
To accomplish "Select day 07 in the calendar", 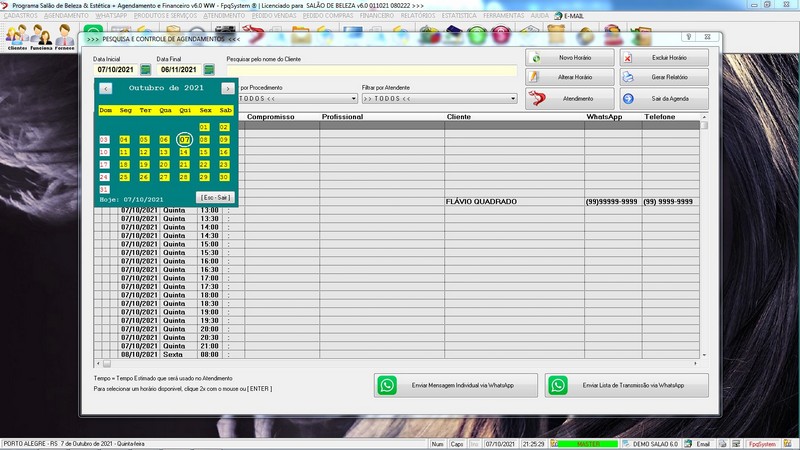I will [184, 139].
